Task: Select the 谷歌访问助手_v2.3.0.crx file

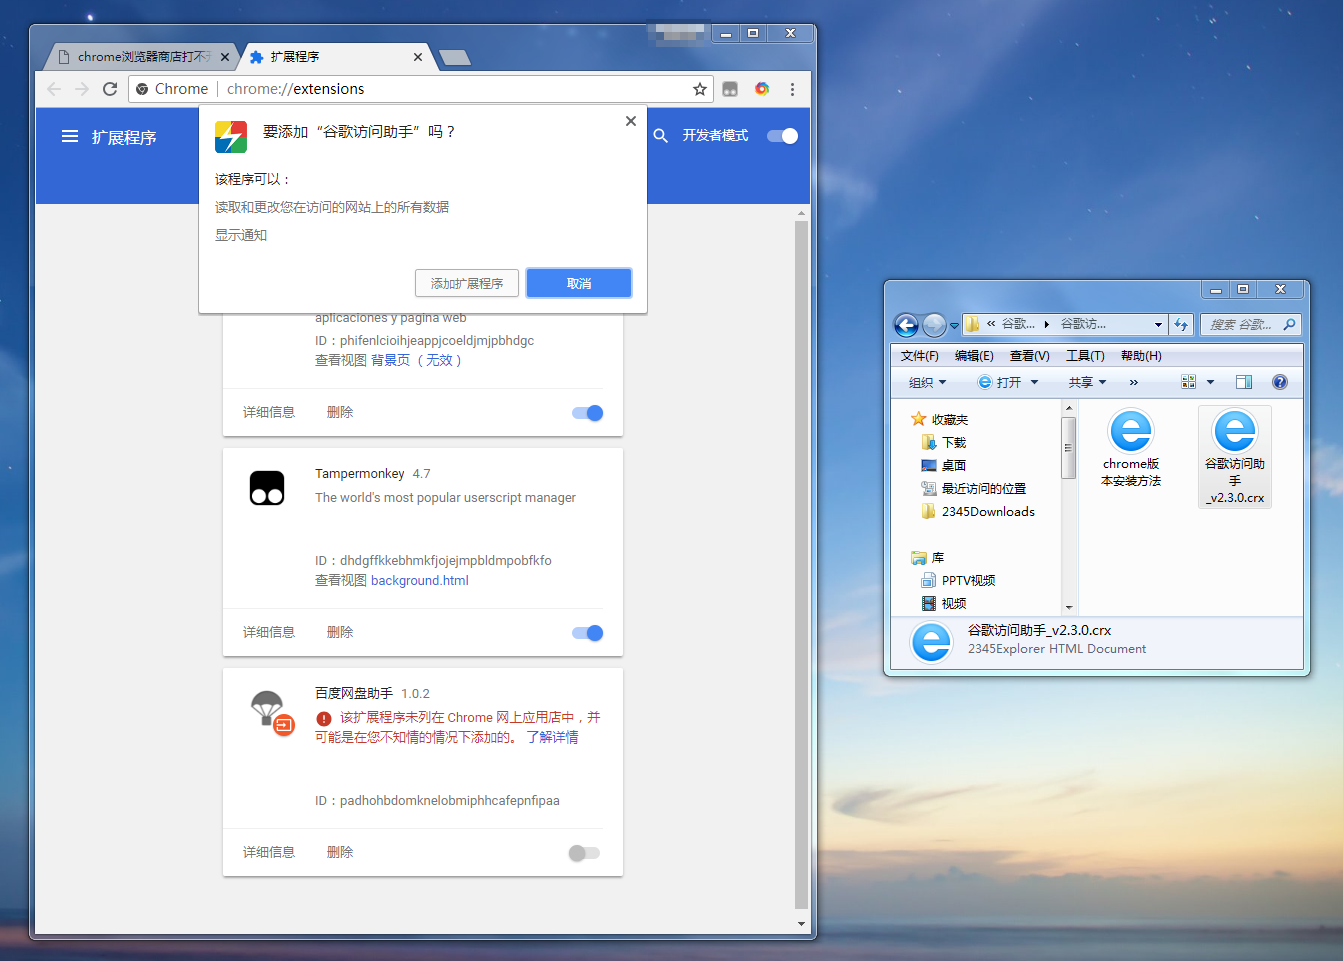Action: click(1235, 457)
